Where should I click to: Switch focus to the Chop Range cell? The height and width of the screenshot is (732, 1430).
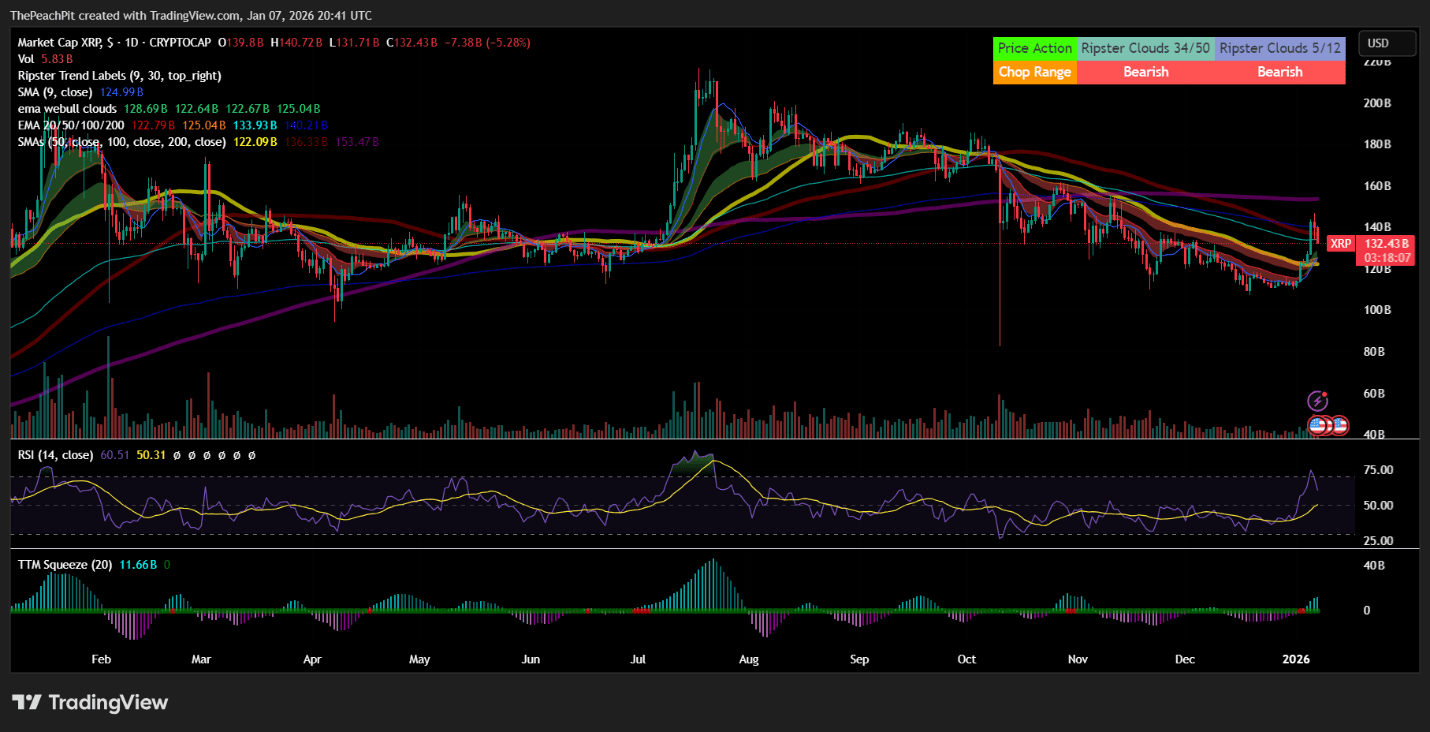click(1035, 71)
